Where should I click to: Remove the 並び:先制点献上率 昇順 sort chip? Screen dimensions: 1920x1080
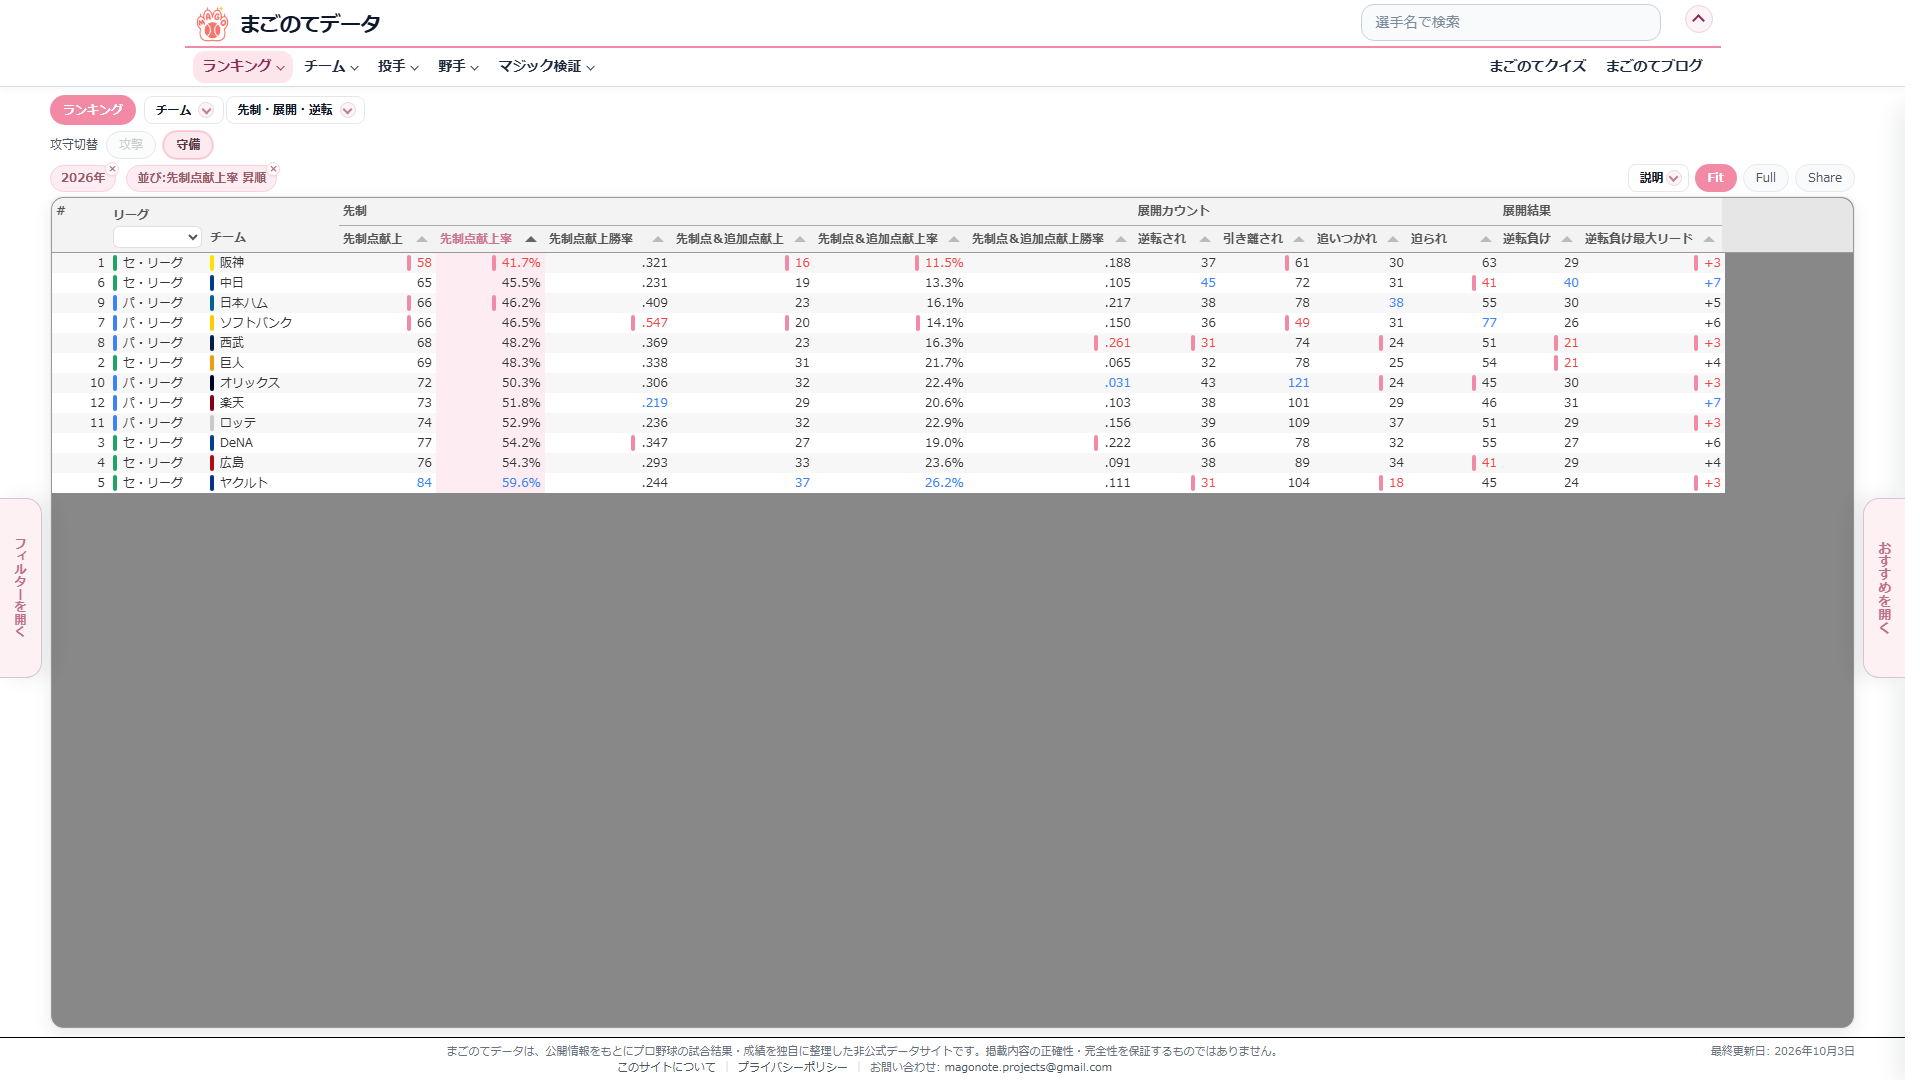tap(273, 169)
